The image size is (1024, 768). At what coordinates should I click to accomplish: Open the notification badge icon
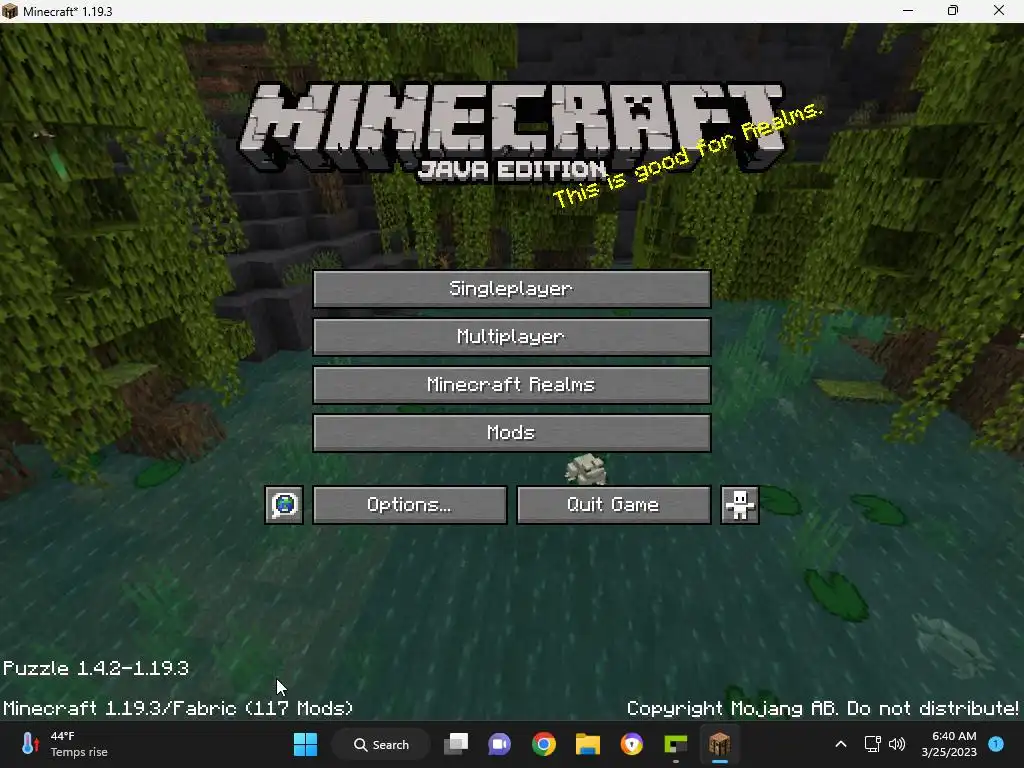click(x=996, y=744)
